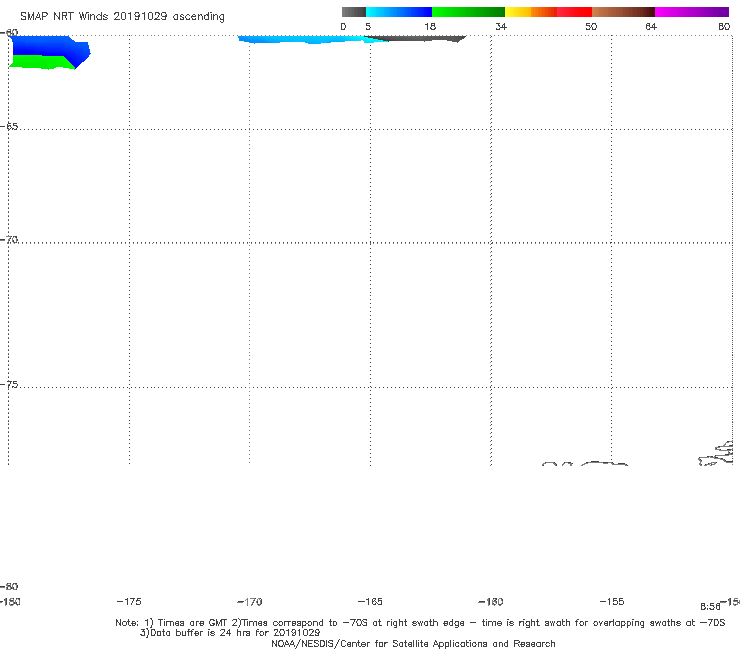Click the '8:56' swath time label
This screenshot has width=740, height=650.
pos(710,607)
